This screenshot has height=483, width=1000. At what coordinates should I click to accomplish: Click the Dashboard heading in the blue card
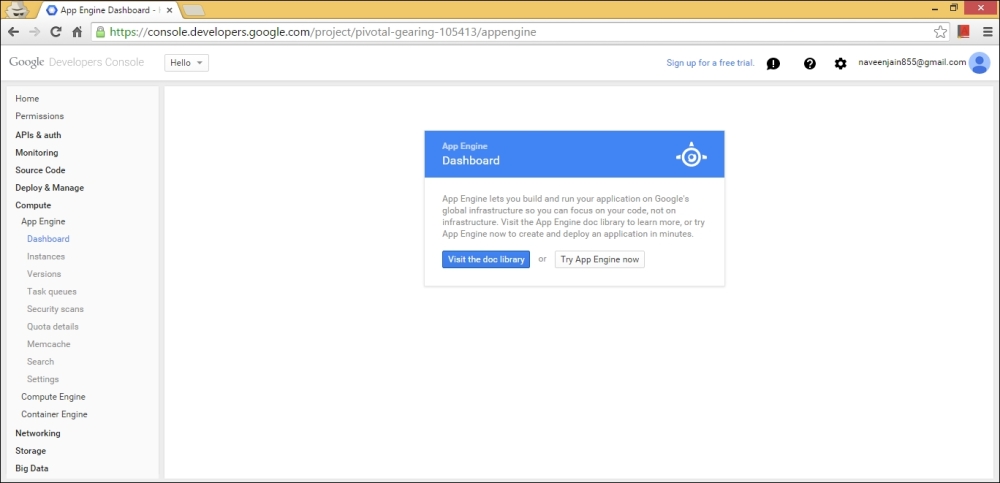coord(471,160)
